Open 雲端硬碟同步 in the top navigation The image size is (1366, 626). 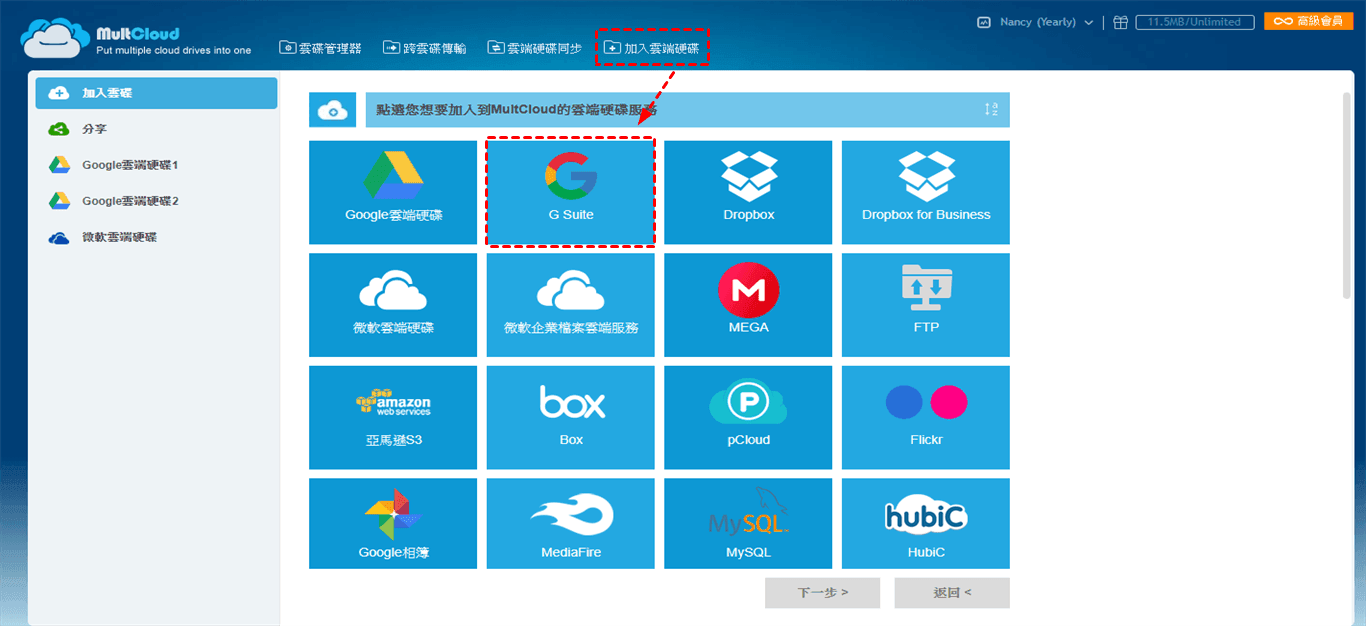pyautogui.click(x=534, y=48)
